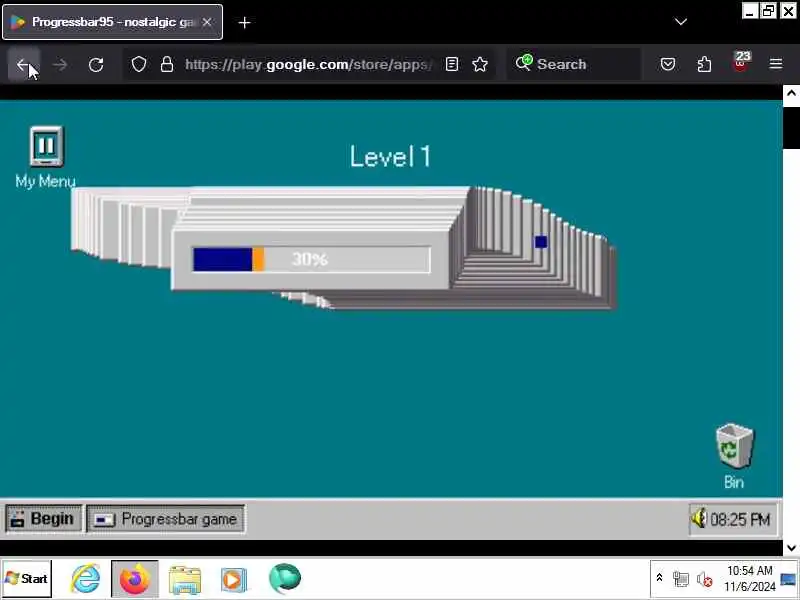Click the show desktop icon in tray corner
Screen dimensions: 800x600
click(789, 579)
